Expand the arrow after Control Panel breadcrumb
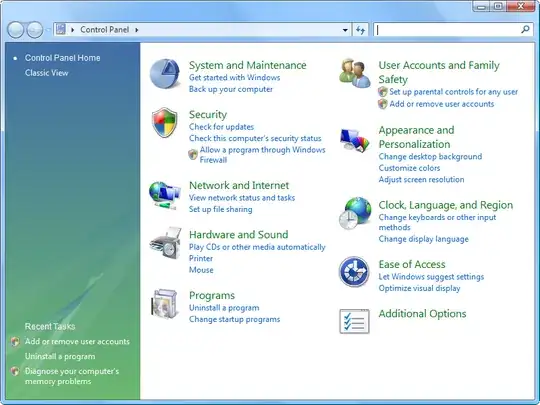Screen dimensions: 540x405 tap(137, 30)
